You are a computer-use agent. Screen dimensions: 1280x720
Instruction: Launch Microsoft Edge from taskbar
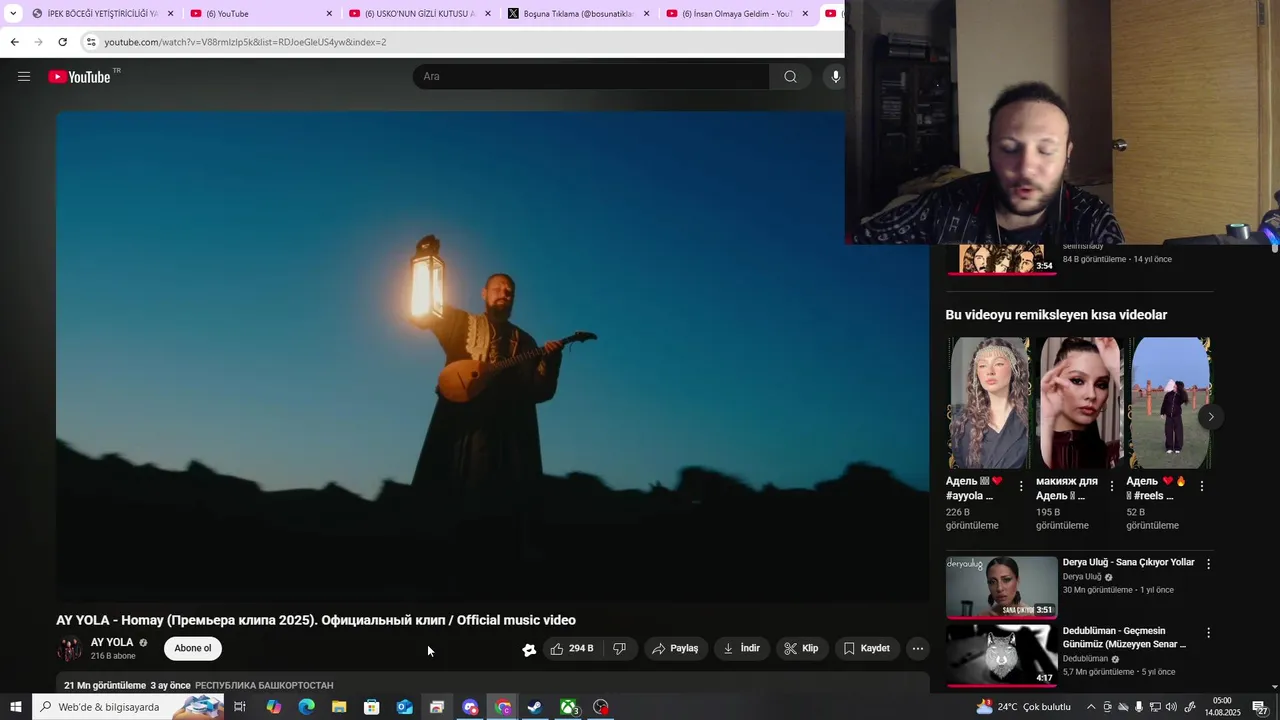306,707
